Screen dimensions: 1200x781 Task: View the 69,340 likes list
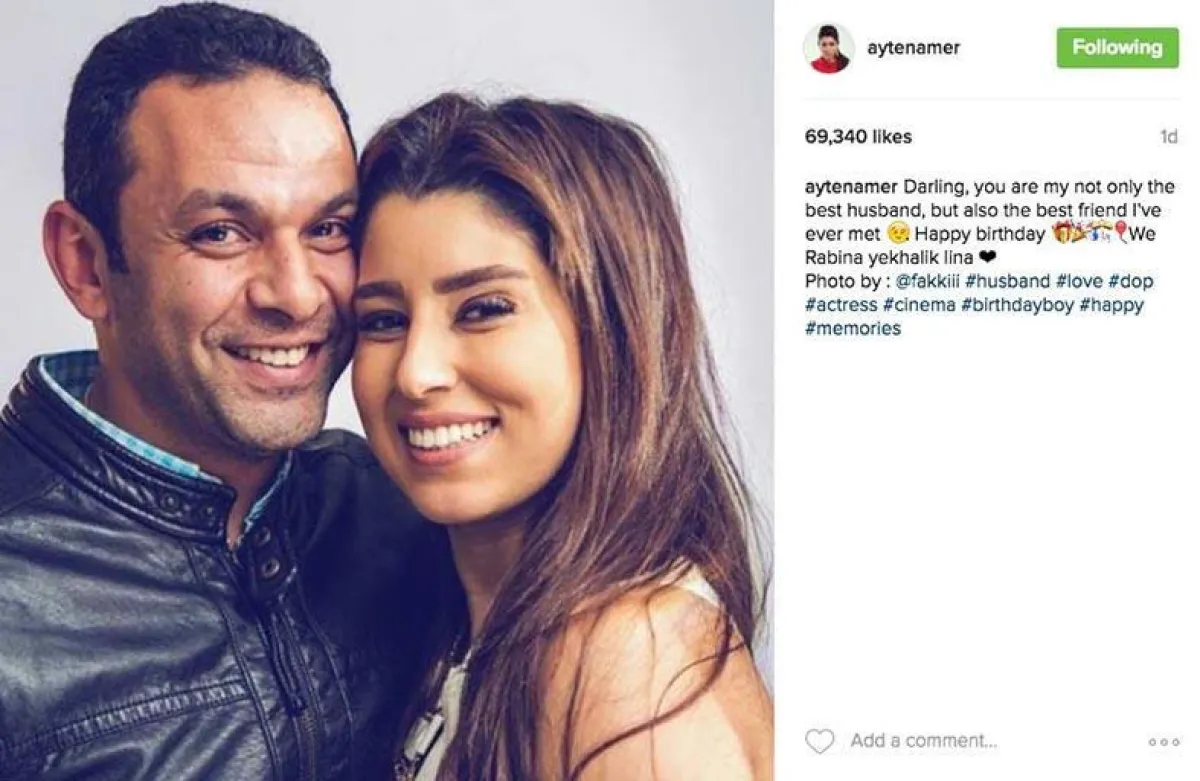(x=858, y=137)
